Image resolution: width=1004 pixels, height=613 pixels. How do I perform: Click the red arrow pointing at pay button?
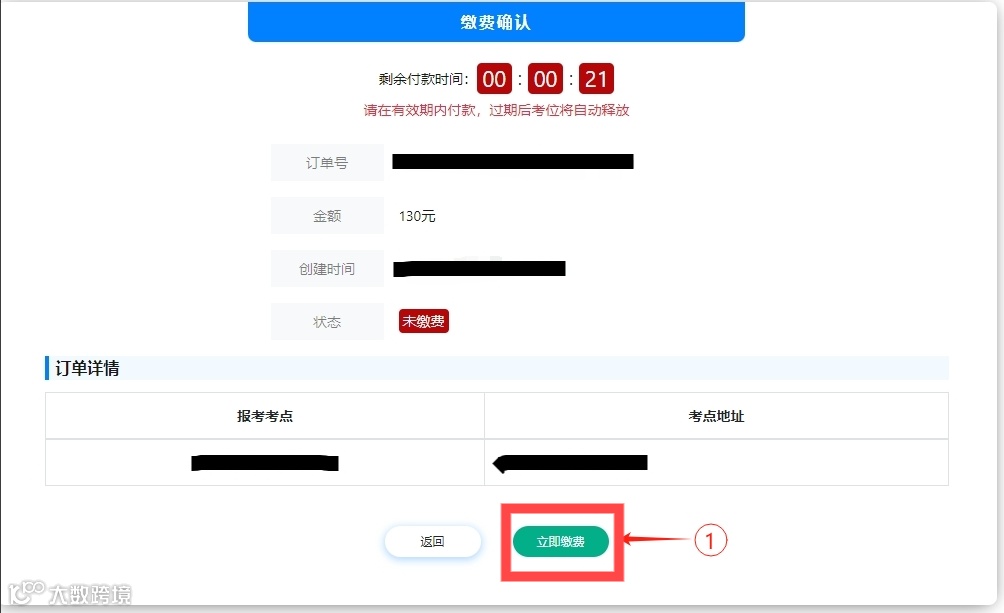tap(658, 539)
